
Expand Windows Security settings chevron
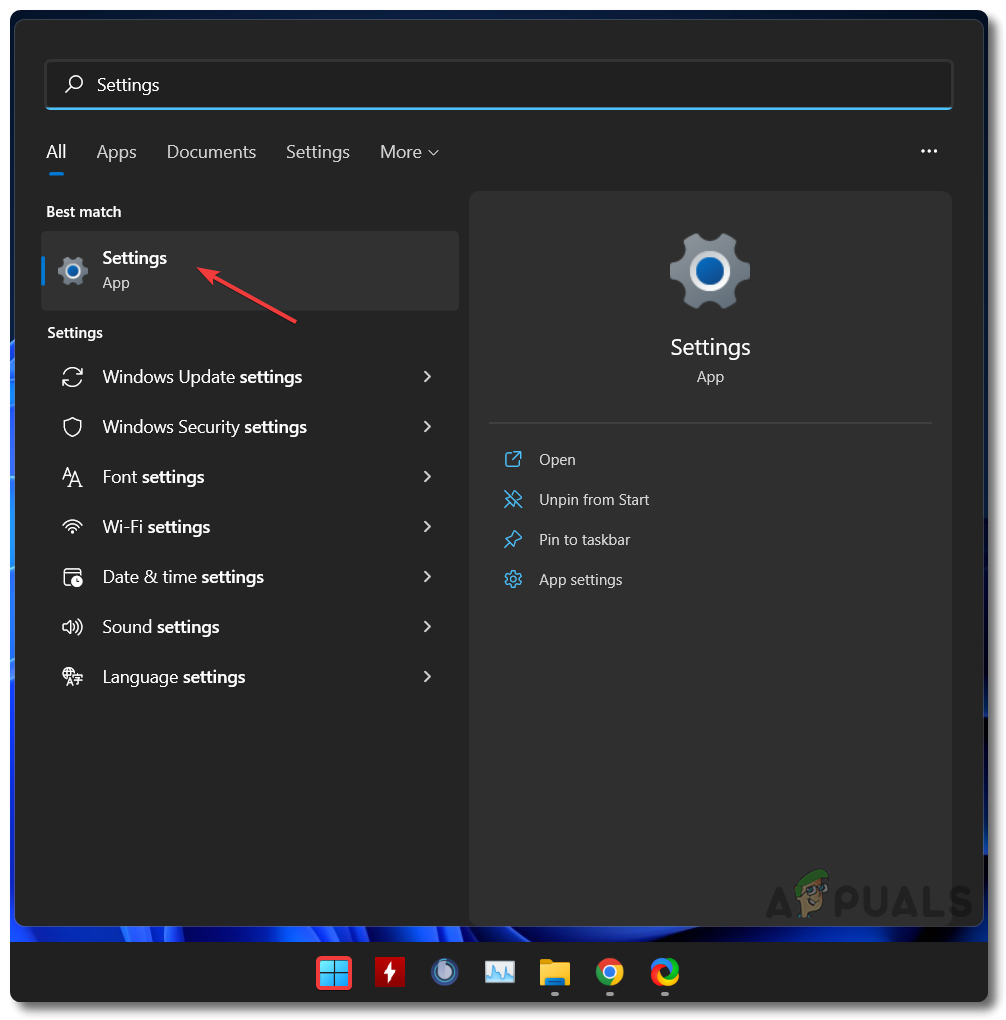427,427
